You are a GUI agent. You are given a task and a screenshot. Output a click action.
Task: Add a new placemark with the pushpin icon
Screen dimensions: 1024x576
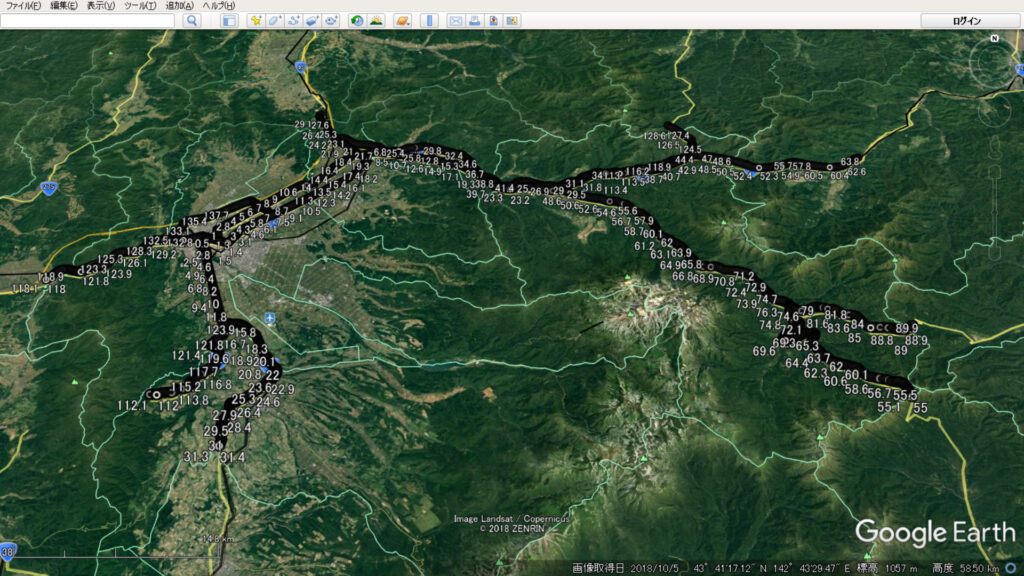point(255,21)
